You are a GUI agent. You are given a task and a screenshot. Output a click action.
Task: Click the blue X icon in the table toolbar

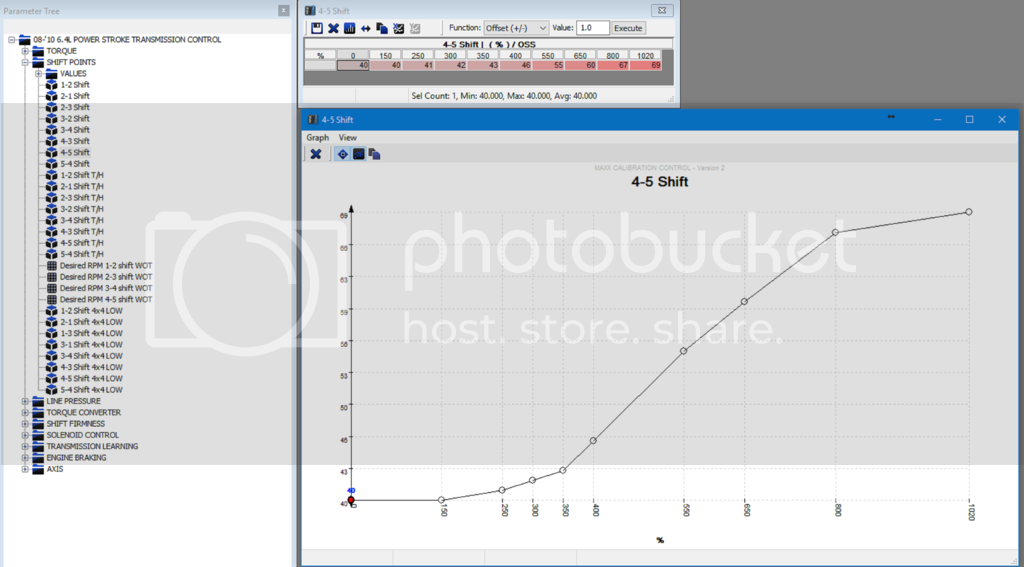click(333, 28)
